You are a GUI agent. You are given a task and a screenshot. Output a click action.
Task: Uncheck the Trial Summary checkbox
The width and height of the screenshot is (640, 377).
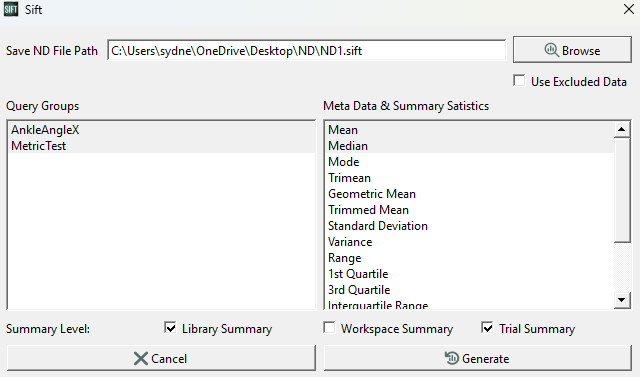487,328
